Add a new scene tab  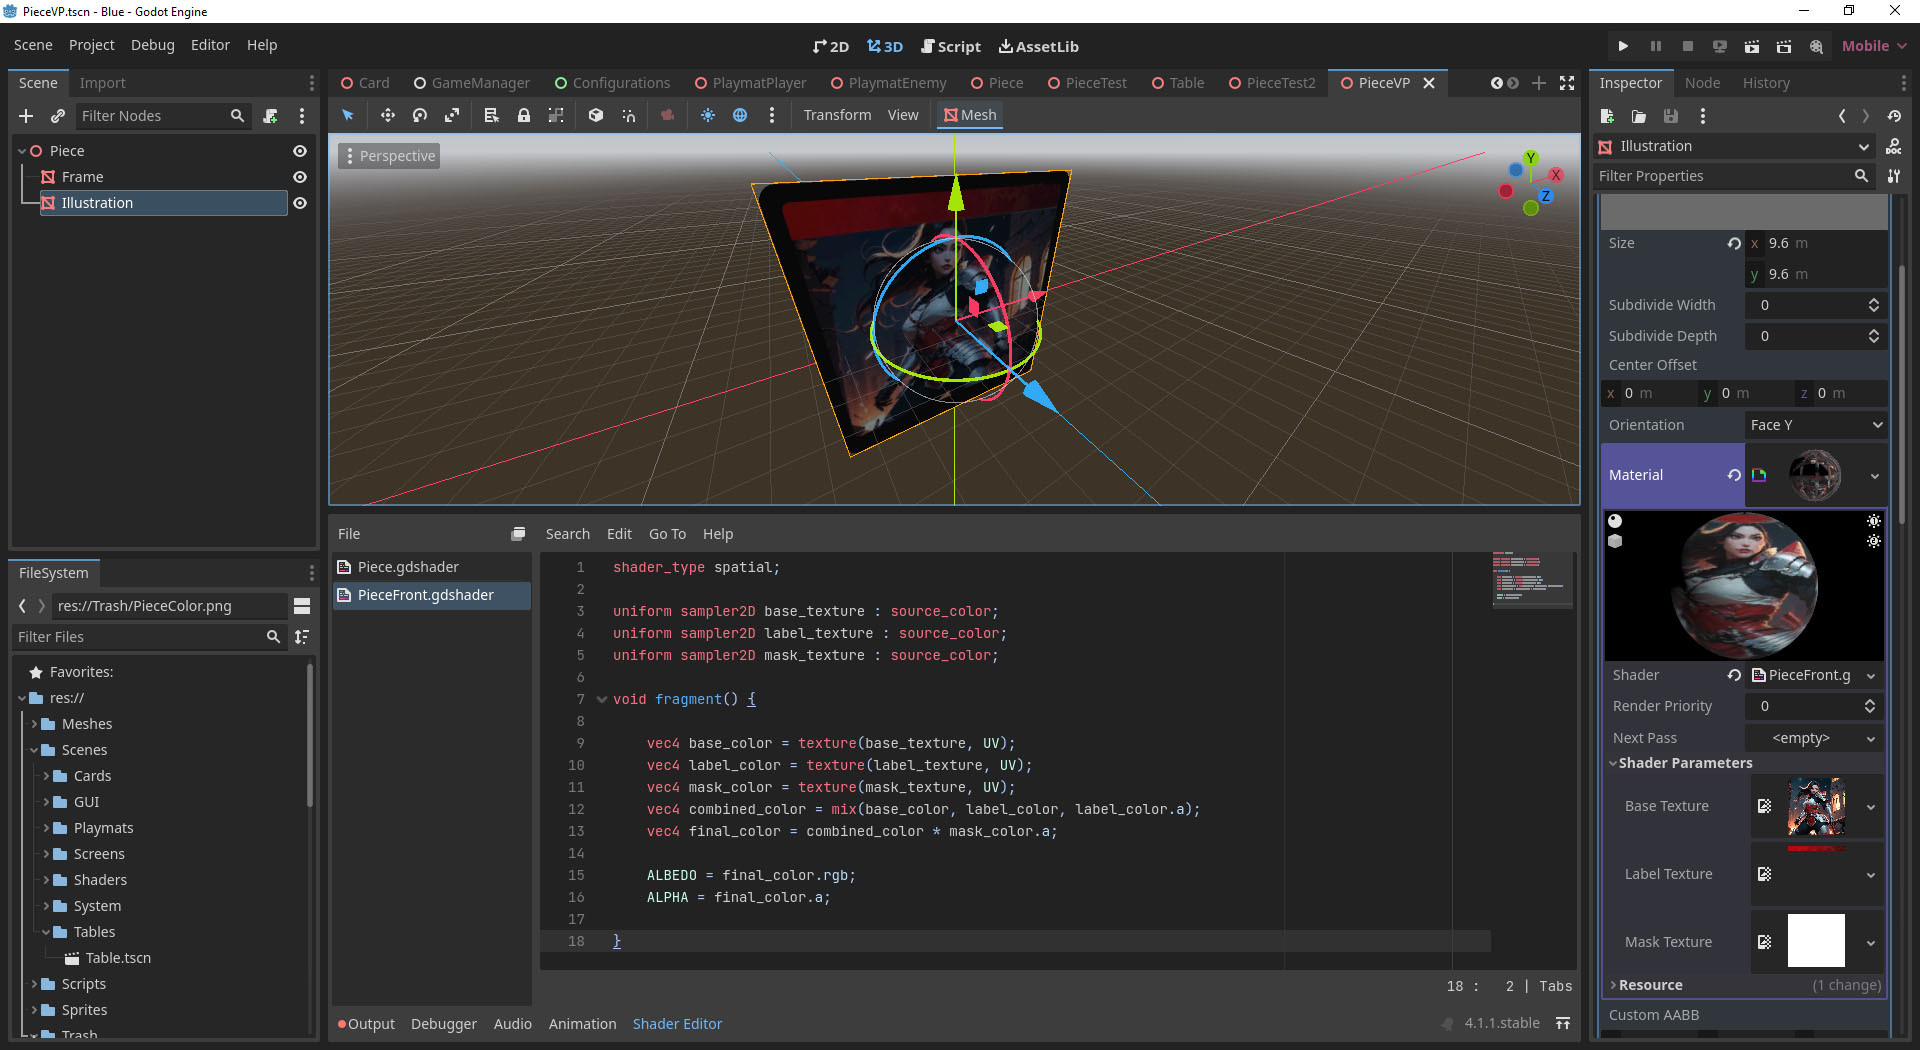pos(1539,83)
